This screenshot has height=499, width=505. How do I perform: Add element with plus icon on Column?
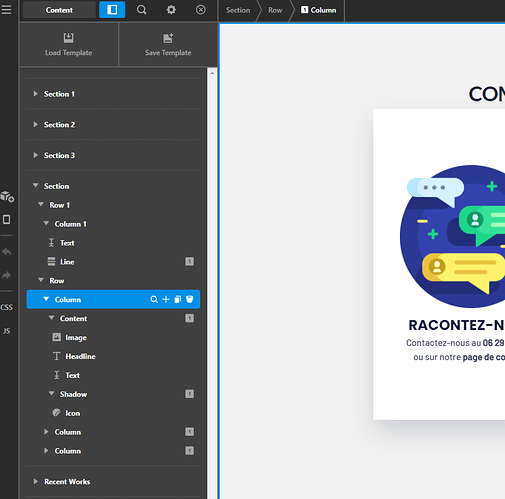coord(166,299)
